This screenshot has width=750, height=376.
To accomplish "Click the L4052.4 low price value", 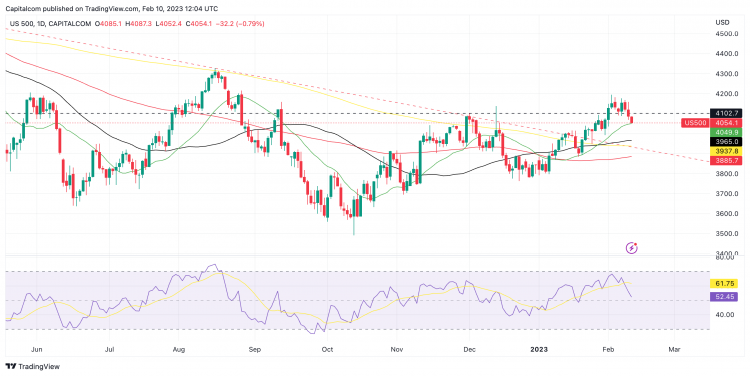I will pos(169,23).
